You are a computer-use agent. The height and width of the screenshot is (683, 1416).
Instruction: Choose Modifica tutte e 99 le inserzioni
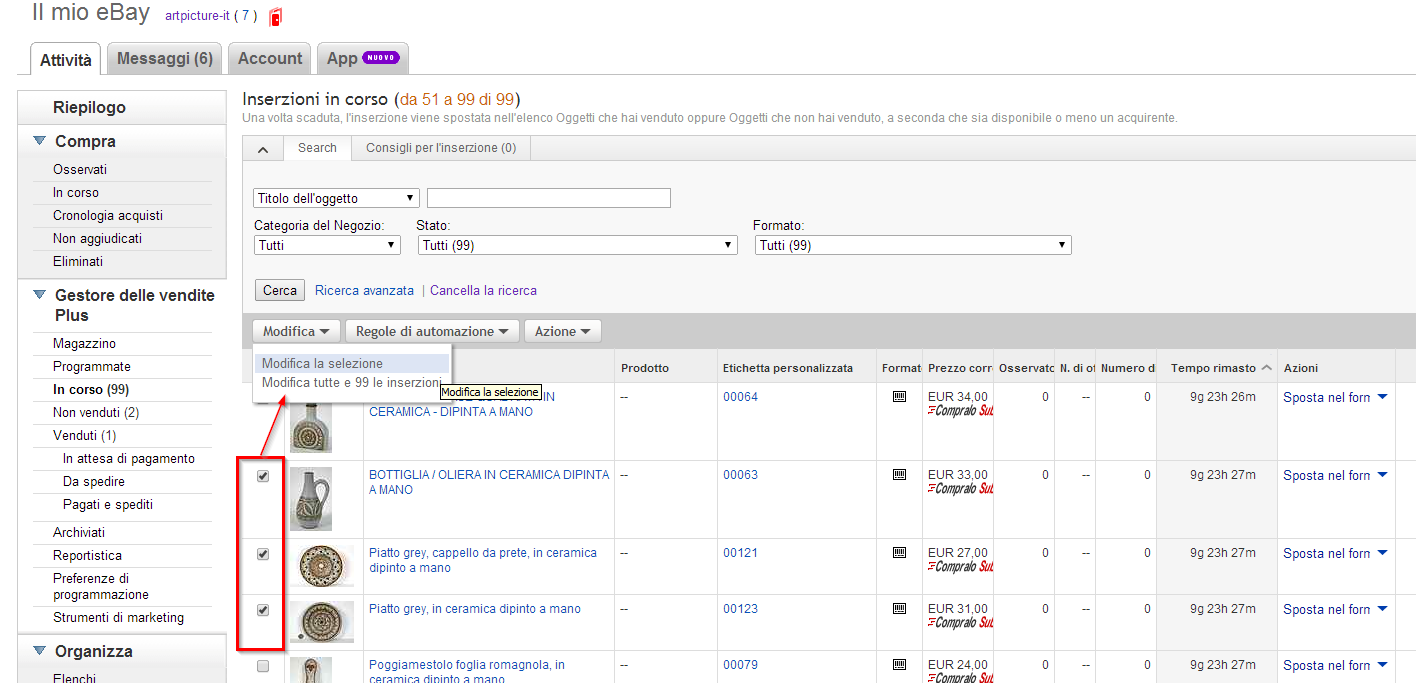[x=352, y=382]
